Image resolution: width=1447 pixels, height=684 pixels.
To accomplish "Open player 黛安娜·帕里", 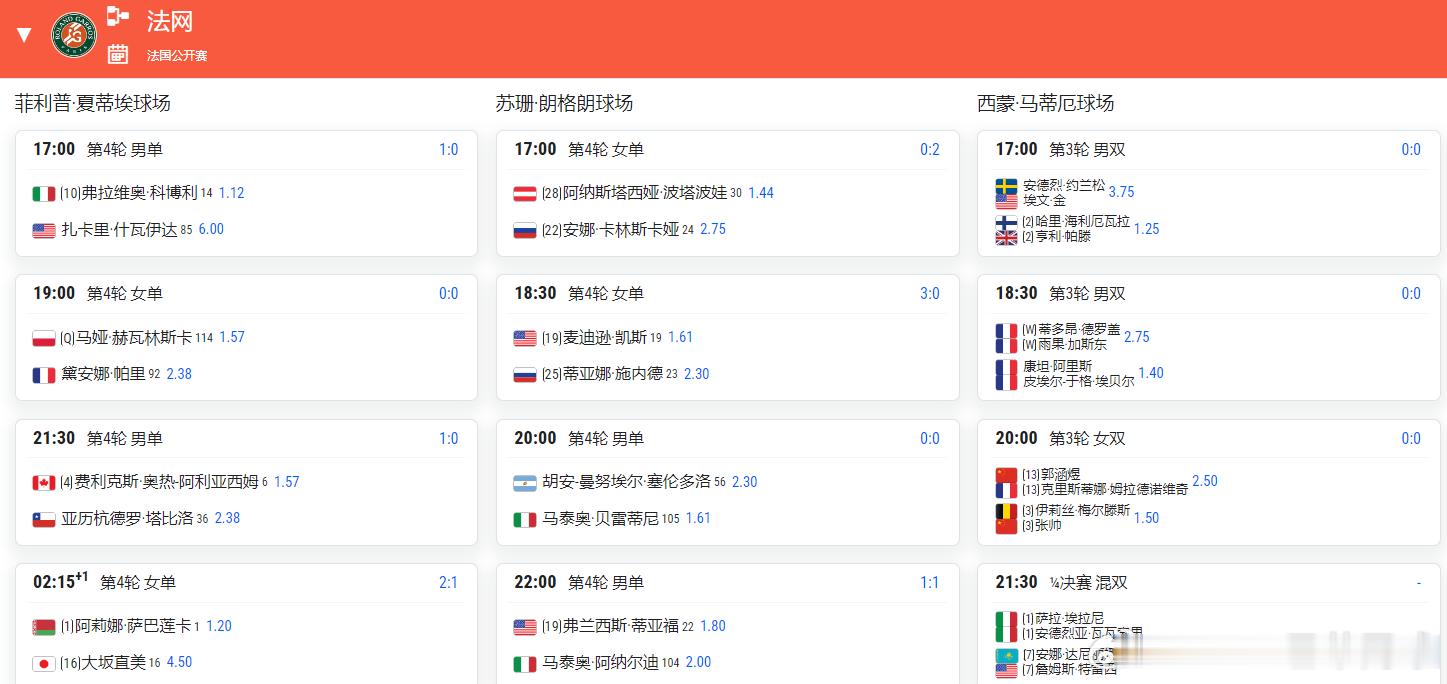I will coord(103,374).
